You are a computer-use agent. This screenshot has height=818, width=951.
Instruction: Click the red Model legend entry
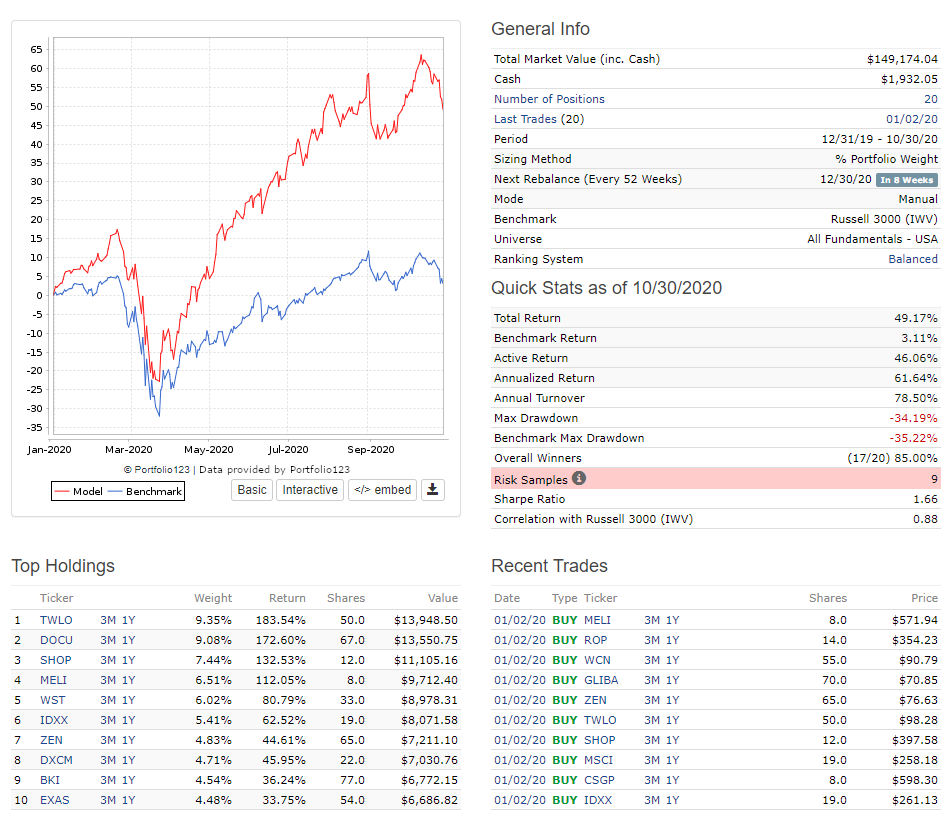coord(78,491)
